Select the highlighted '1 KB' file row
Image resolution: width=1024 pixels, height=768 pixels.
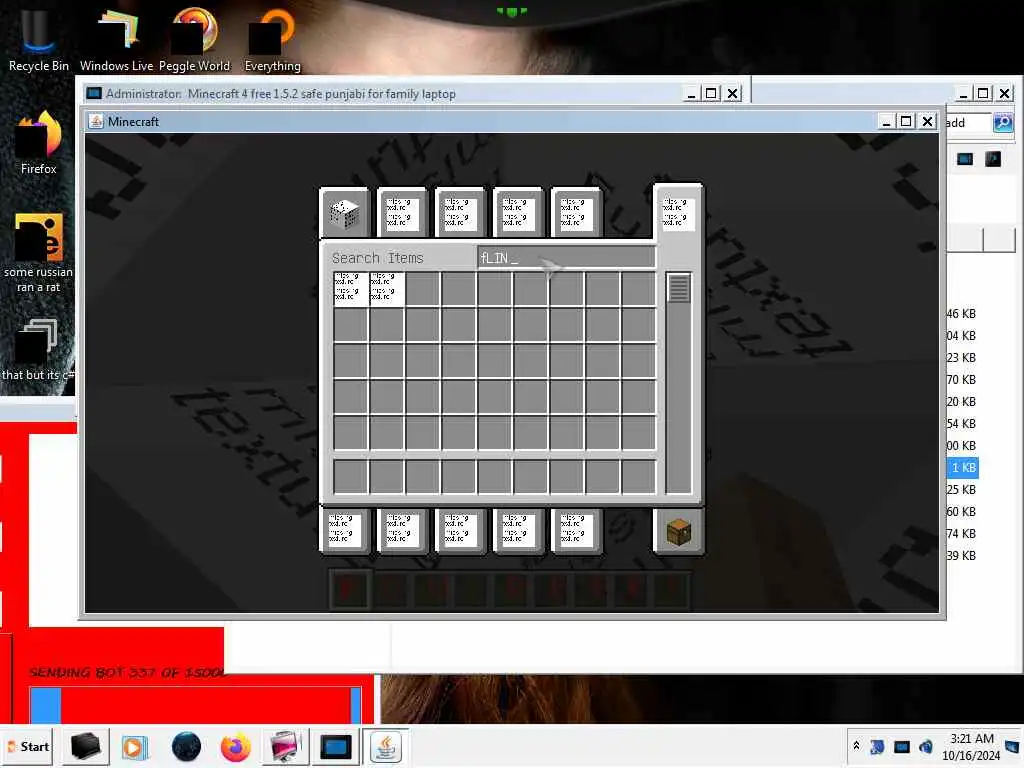coord(963,468)
